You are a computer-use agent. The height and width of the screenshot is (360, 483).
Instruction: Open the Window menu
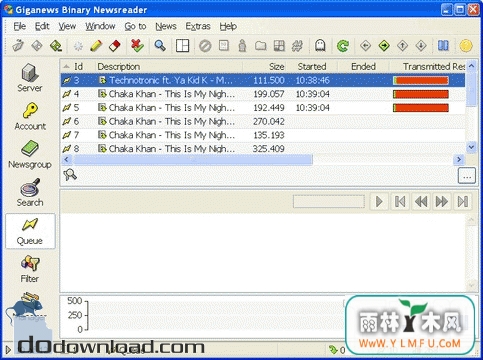(100, 26)
